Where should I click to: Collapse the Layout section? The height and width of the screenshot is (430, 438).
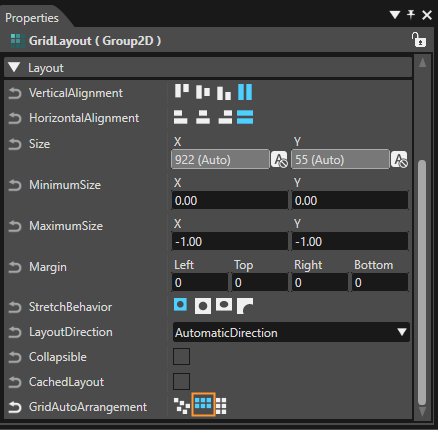click(x=14, y=67)
